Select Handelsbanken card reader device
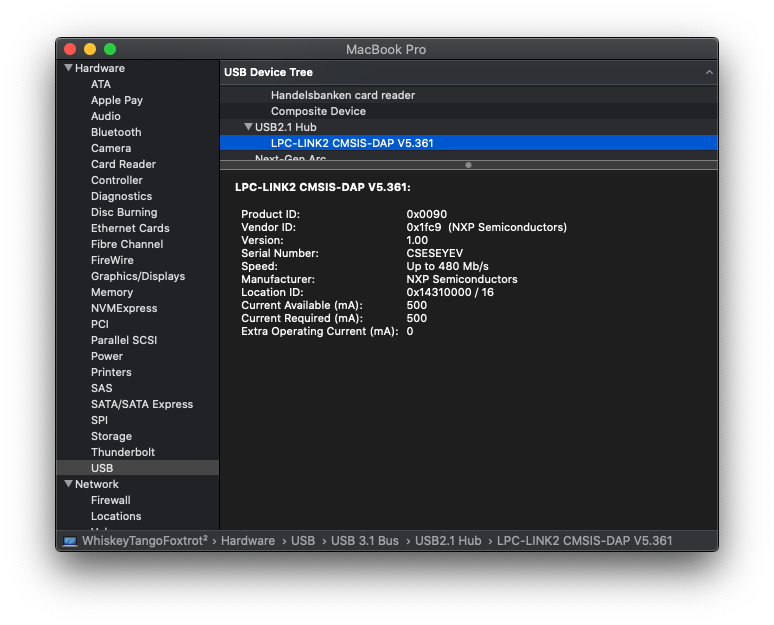774x625 pixels. pos(342,95)
